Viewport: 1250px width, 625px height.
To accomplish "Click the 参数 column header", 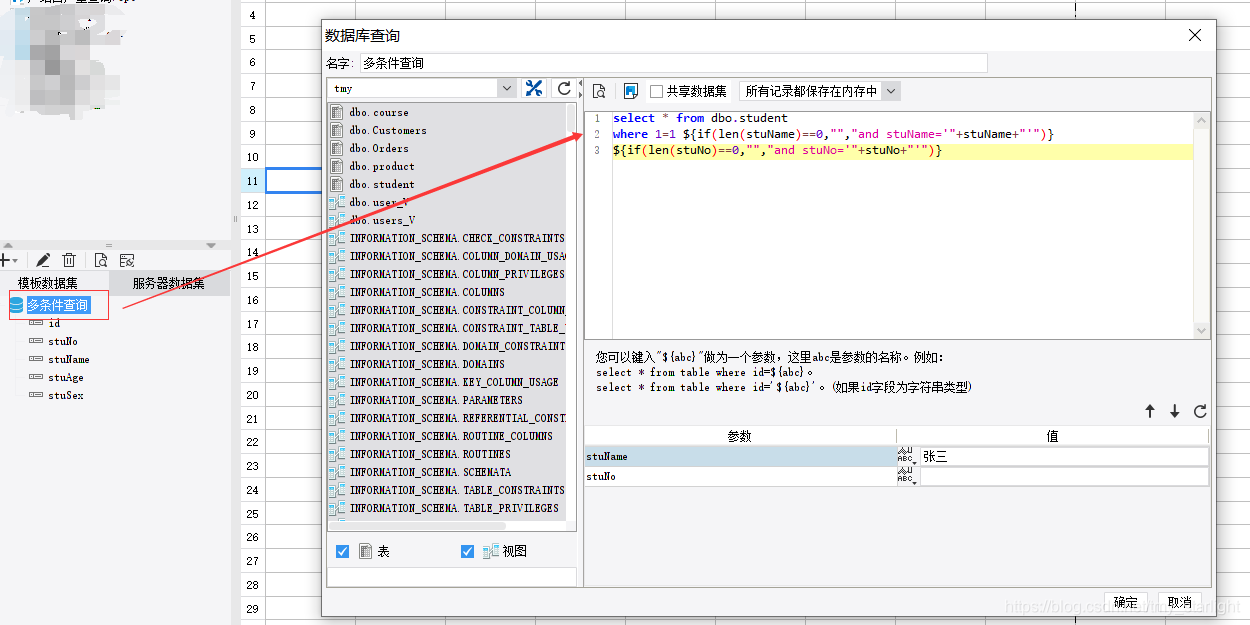I will click(740, 436).
